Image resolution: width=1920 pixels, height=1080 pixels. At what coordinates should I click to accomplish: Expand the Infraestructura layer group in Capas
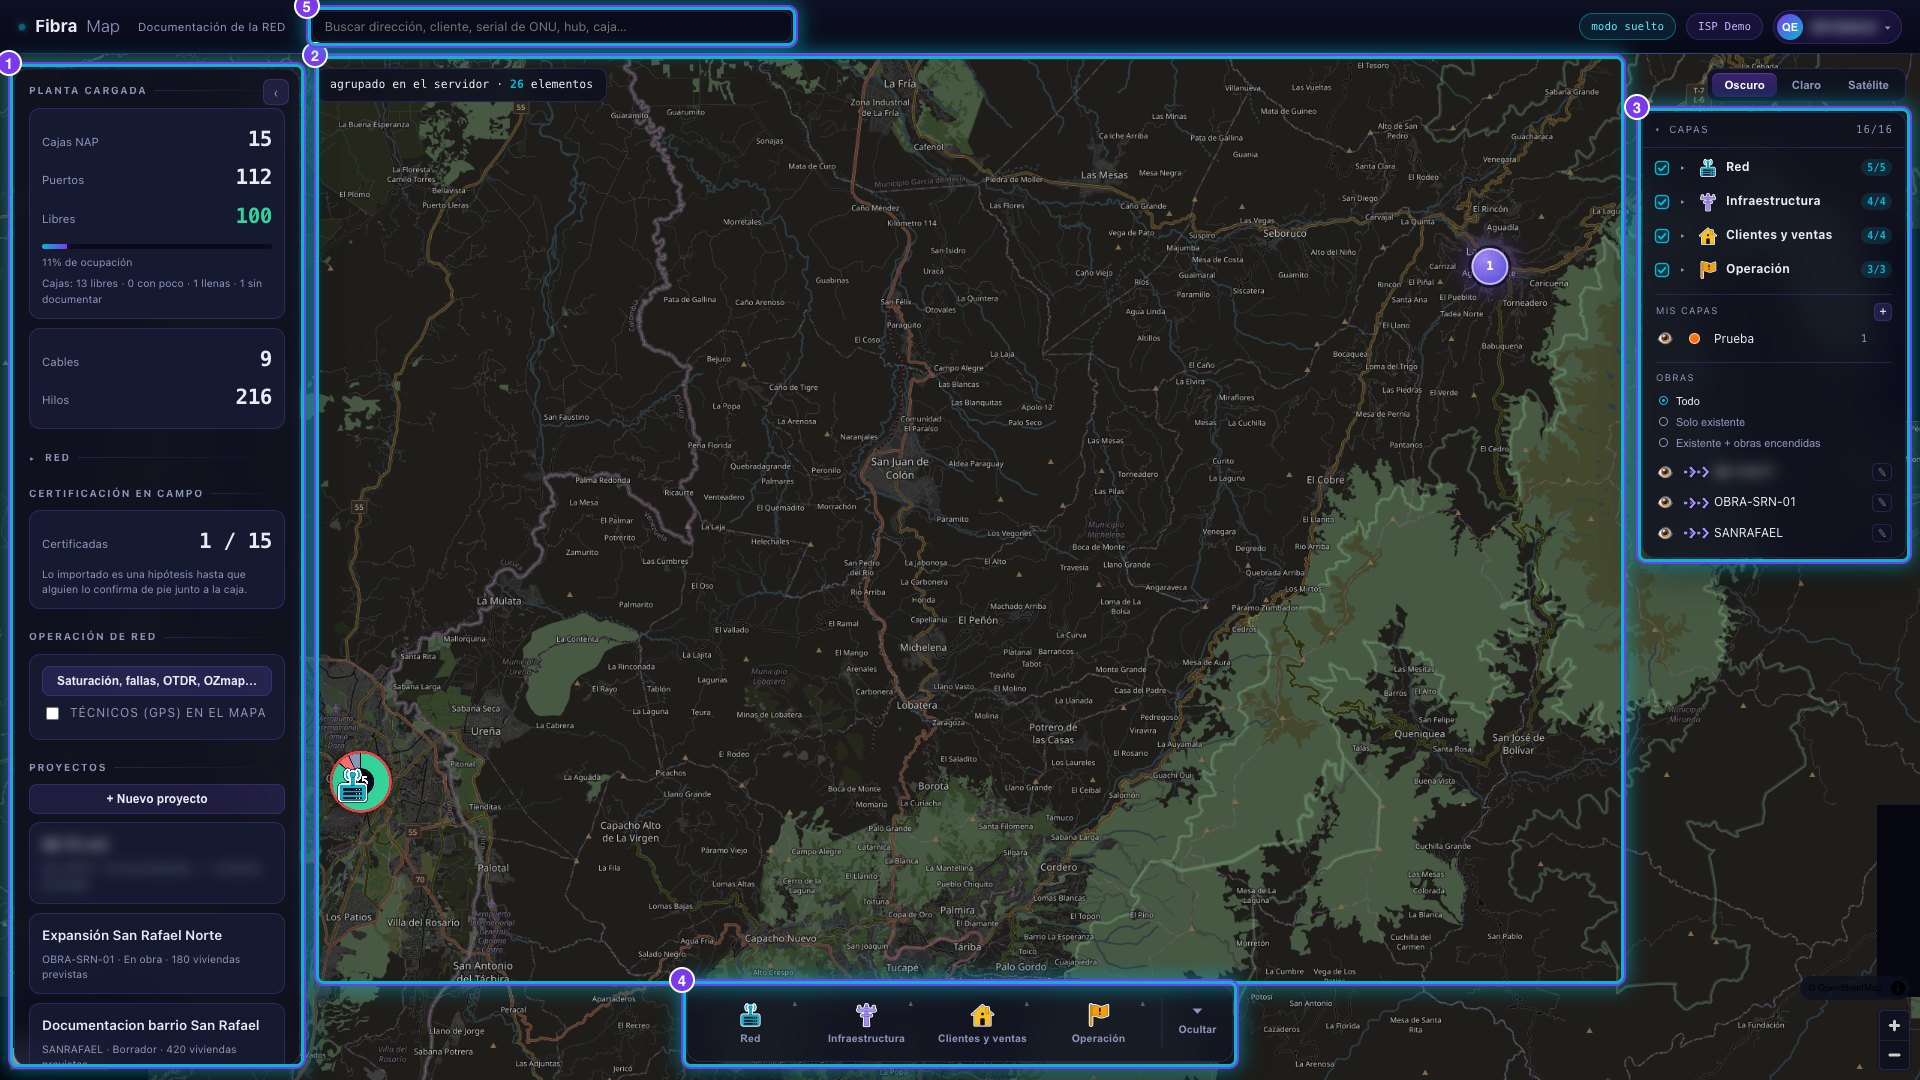[x=1683, y=202]
